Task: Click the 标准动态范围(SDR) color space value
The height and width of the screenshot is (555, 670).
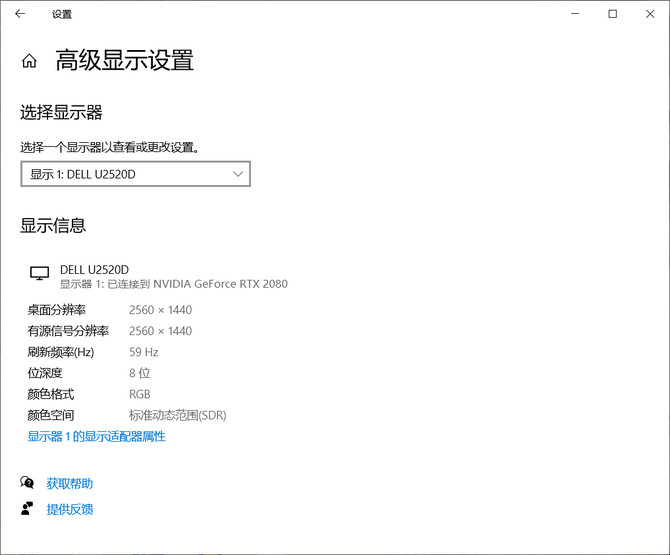Action: [x=178, y=415]
